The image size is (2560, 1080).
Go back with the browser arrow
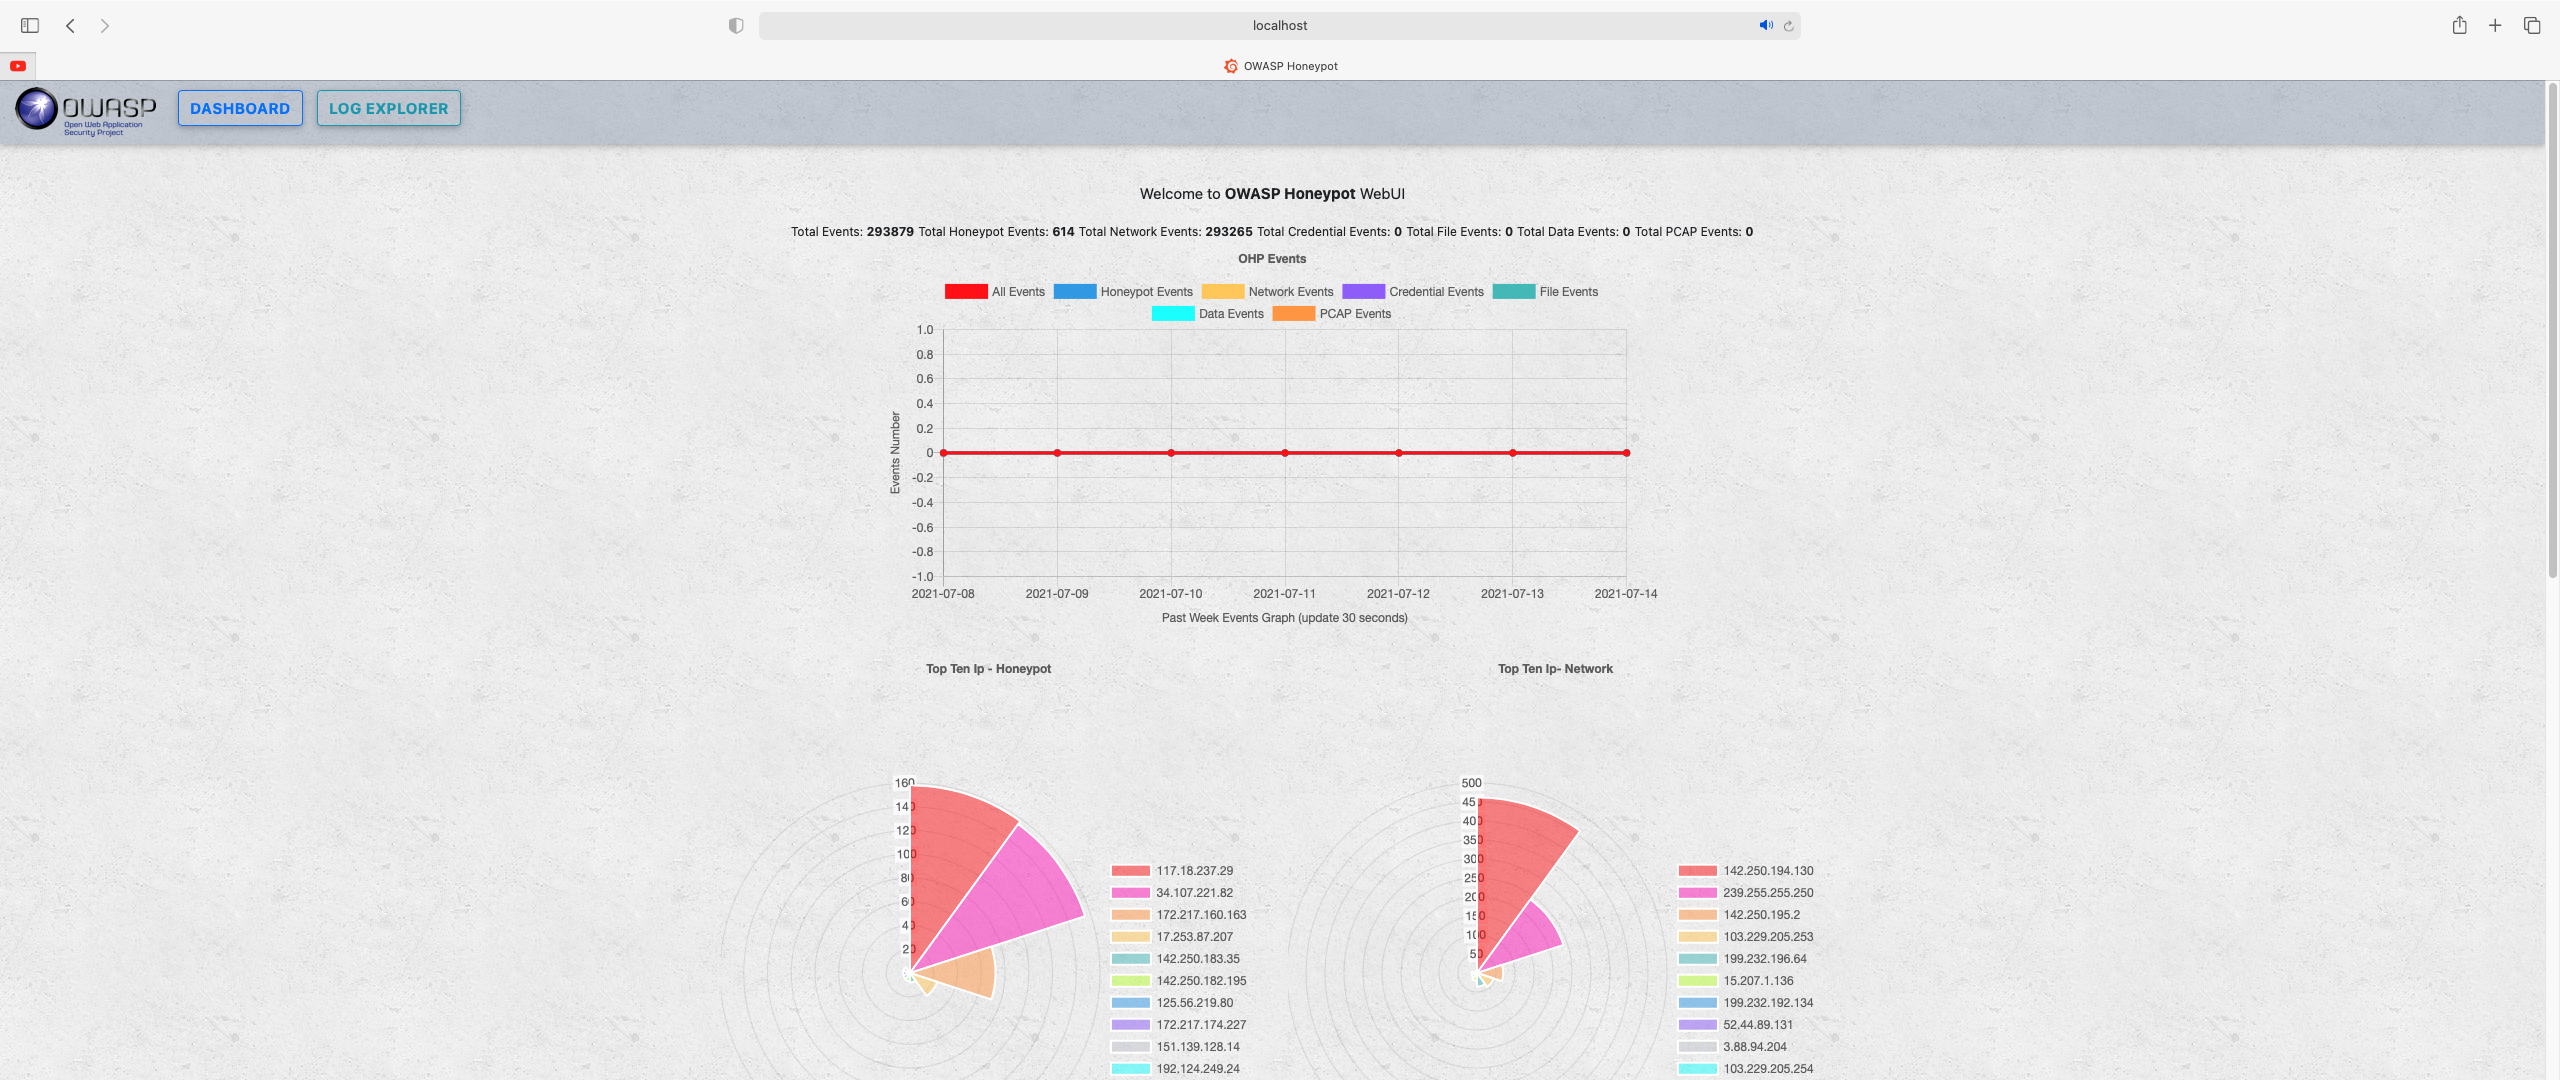(x=70, y=26)
